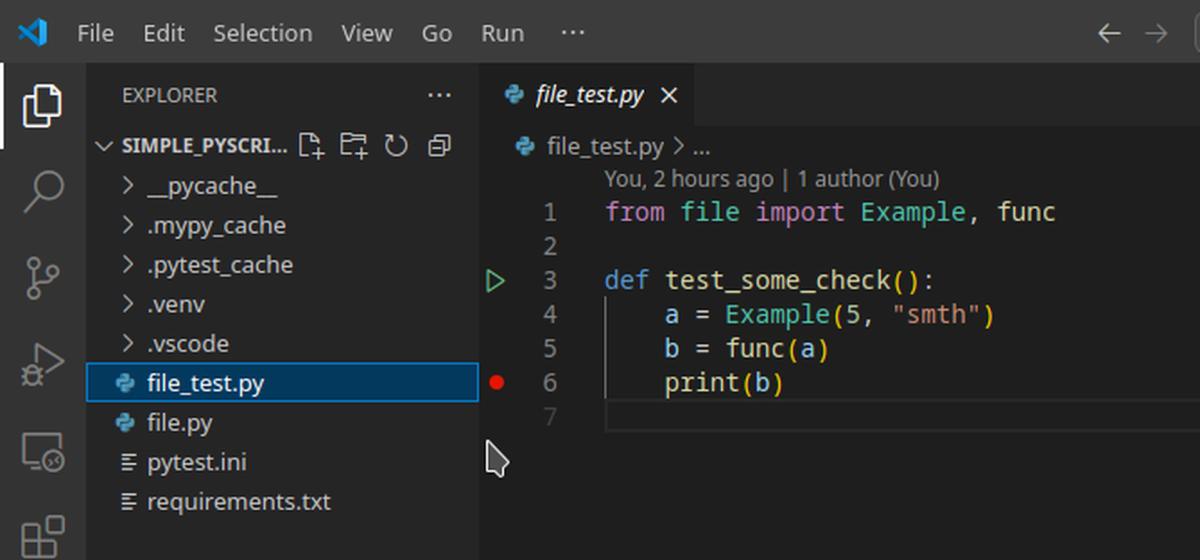Expand the .vscode folder

pos(283,343)
